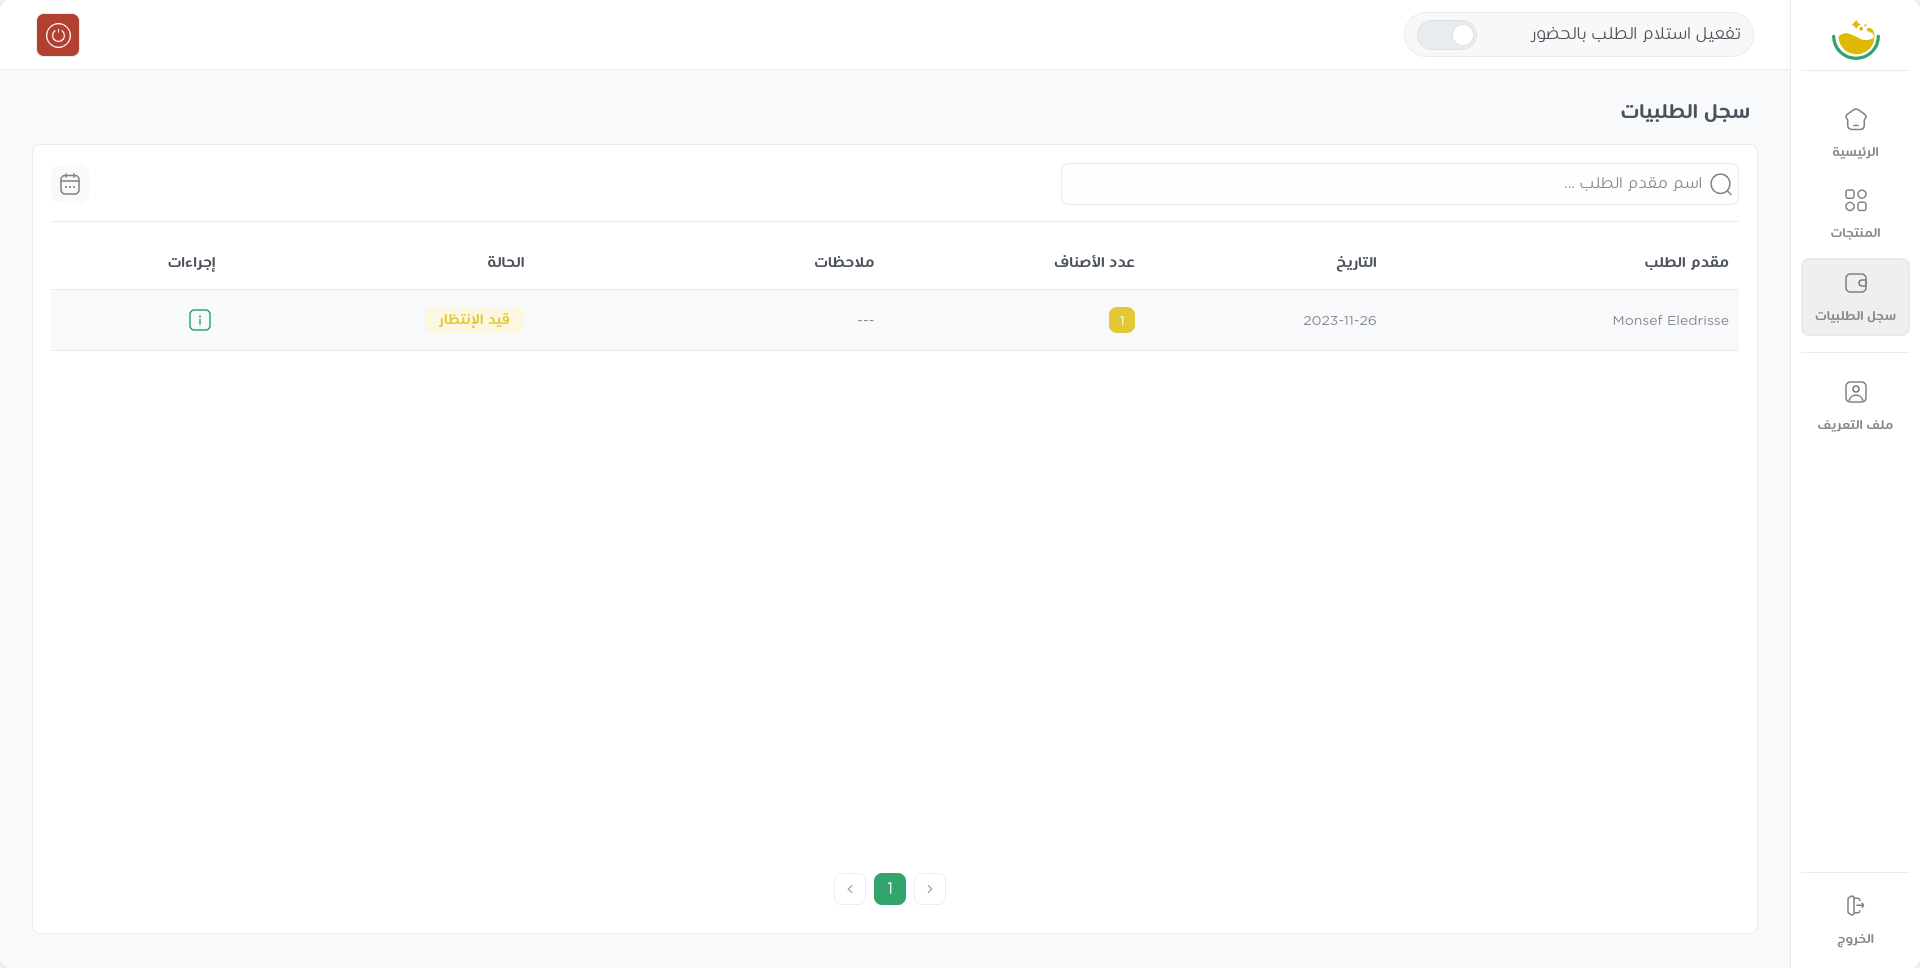Click الخروج to log out
The height and width of the screenshot is (968, 1920).
coord(1855,920)
